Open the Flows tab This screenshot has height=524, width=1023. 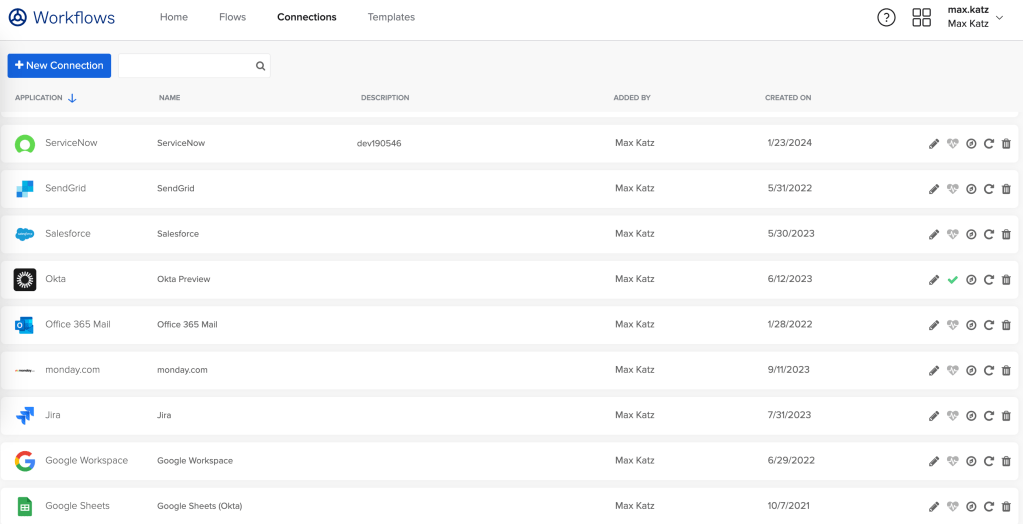click(232, 17)
